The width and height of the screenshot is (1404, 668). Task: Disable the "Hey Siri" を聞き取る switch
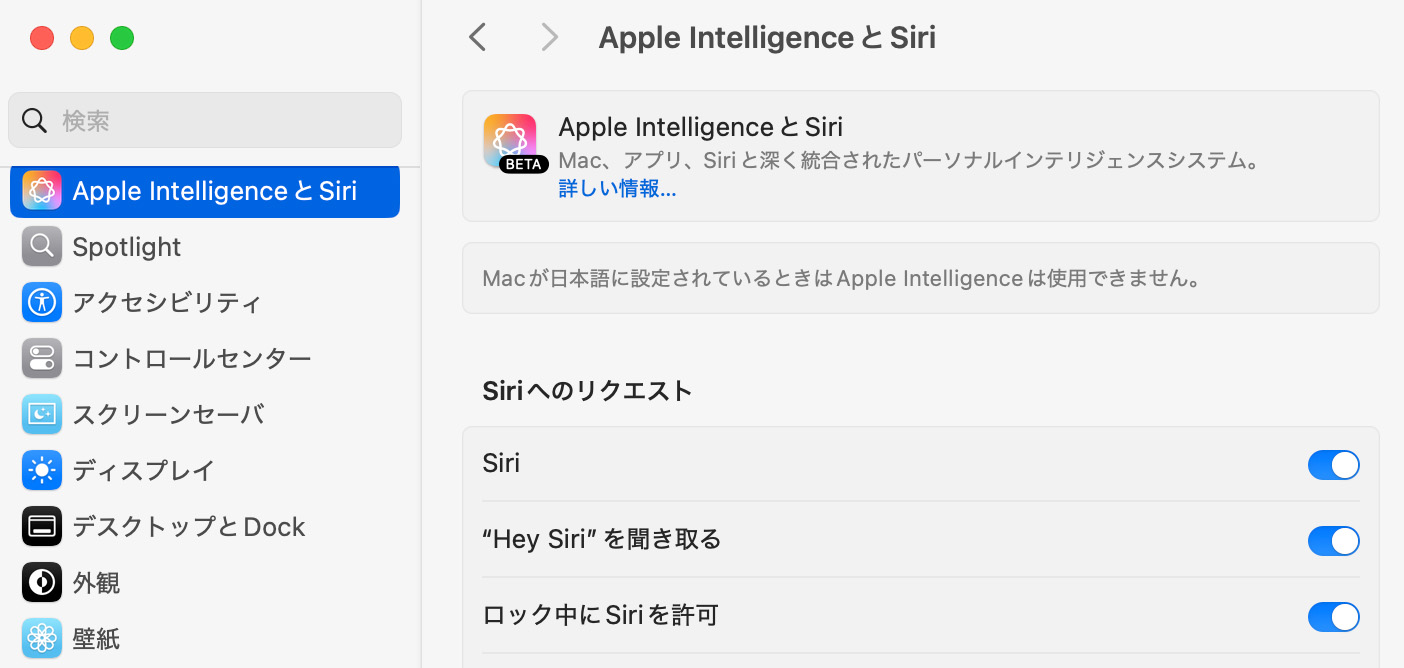point(1333,541)
